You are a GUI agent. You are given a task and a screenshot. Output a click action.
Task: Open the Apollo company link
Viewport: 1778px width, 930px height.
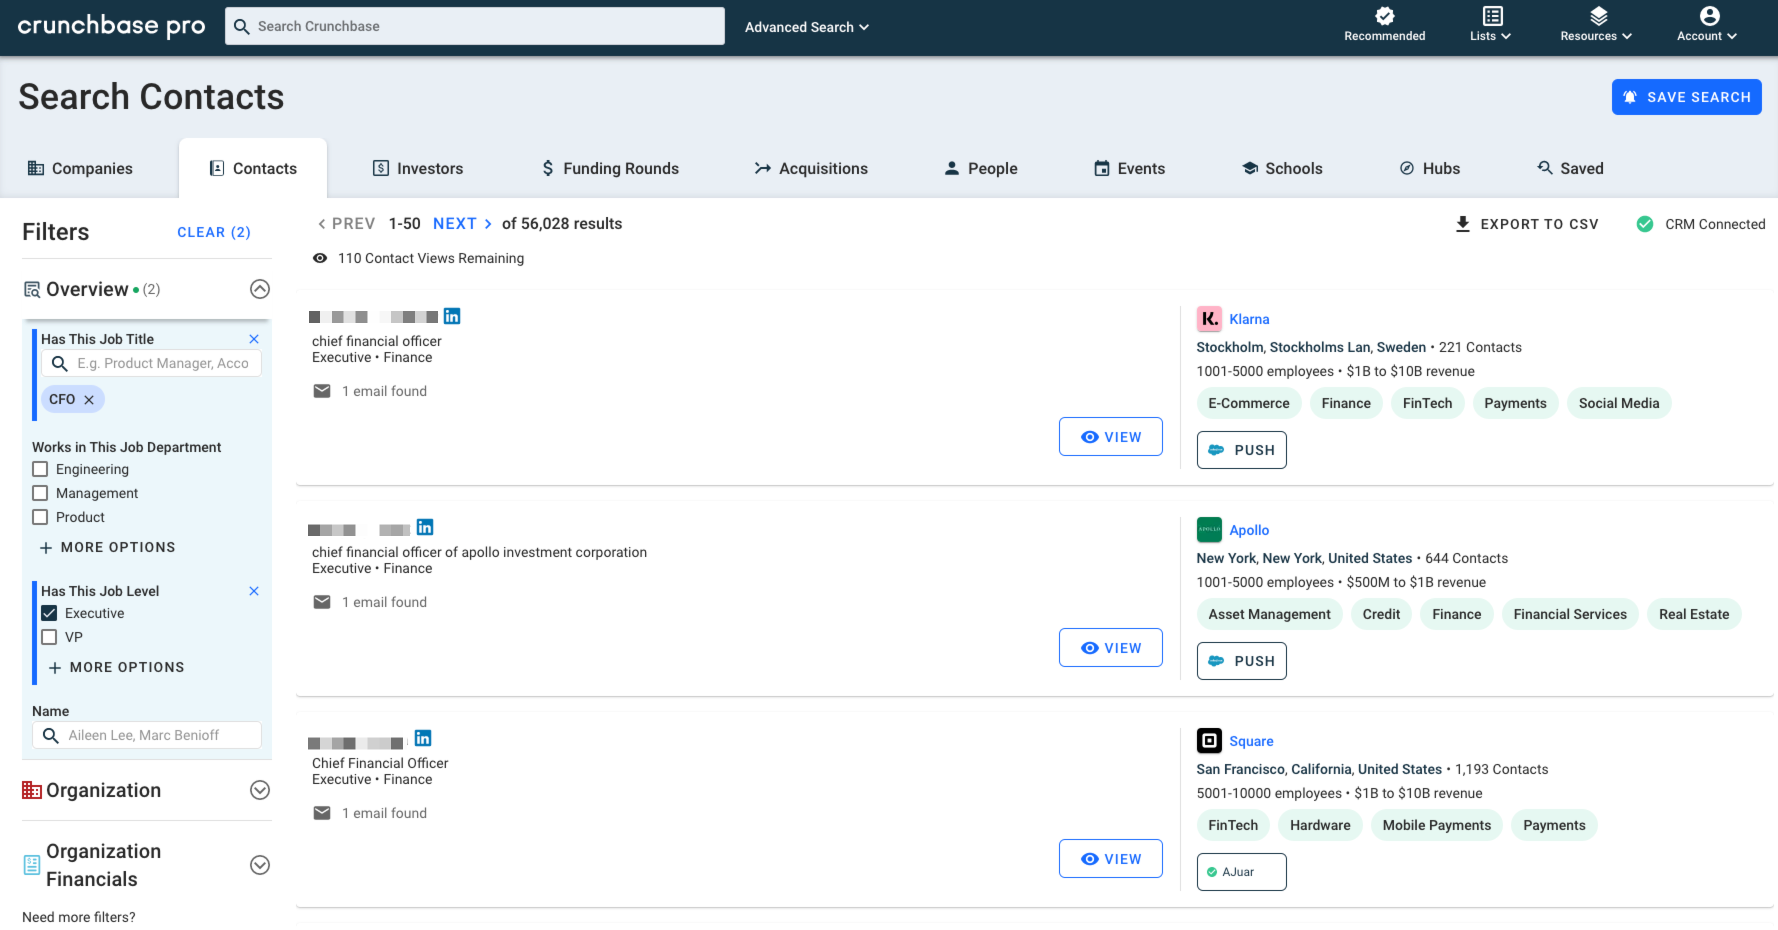(1249, 530)
